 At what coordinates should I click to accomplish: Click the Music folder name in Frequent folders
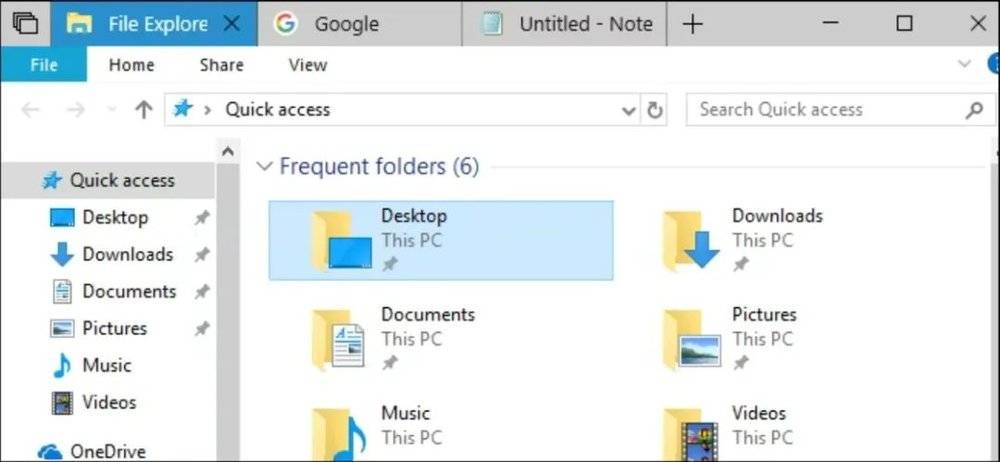[406, 413]
